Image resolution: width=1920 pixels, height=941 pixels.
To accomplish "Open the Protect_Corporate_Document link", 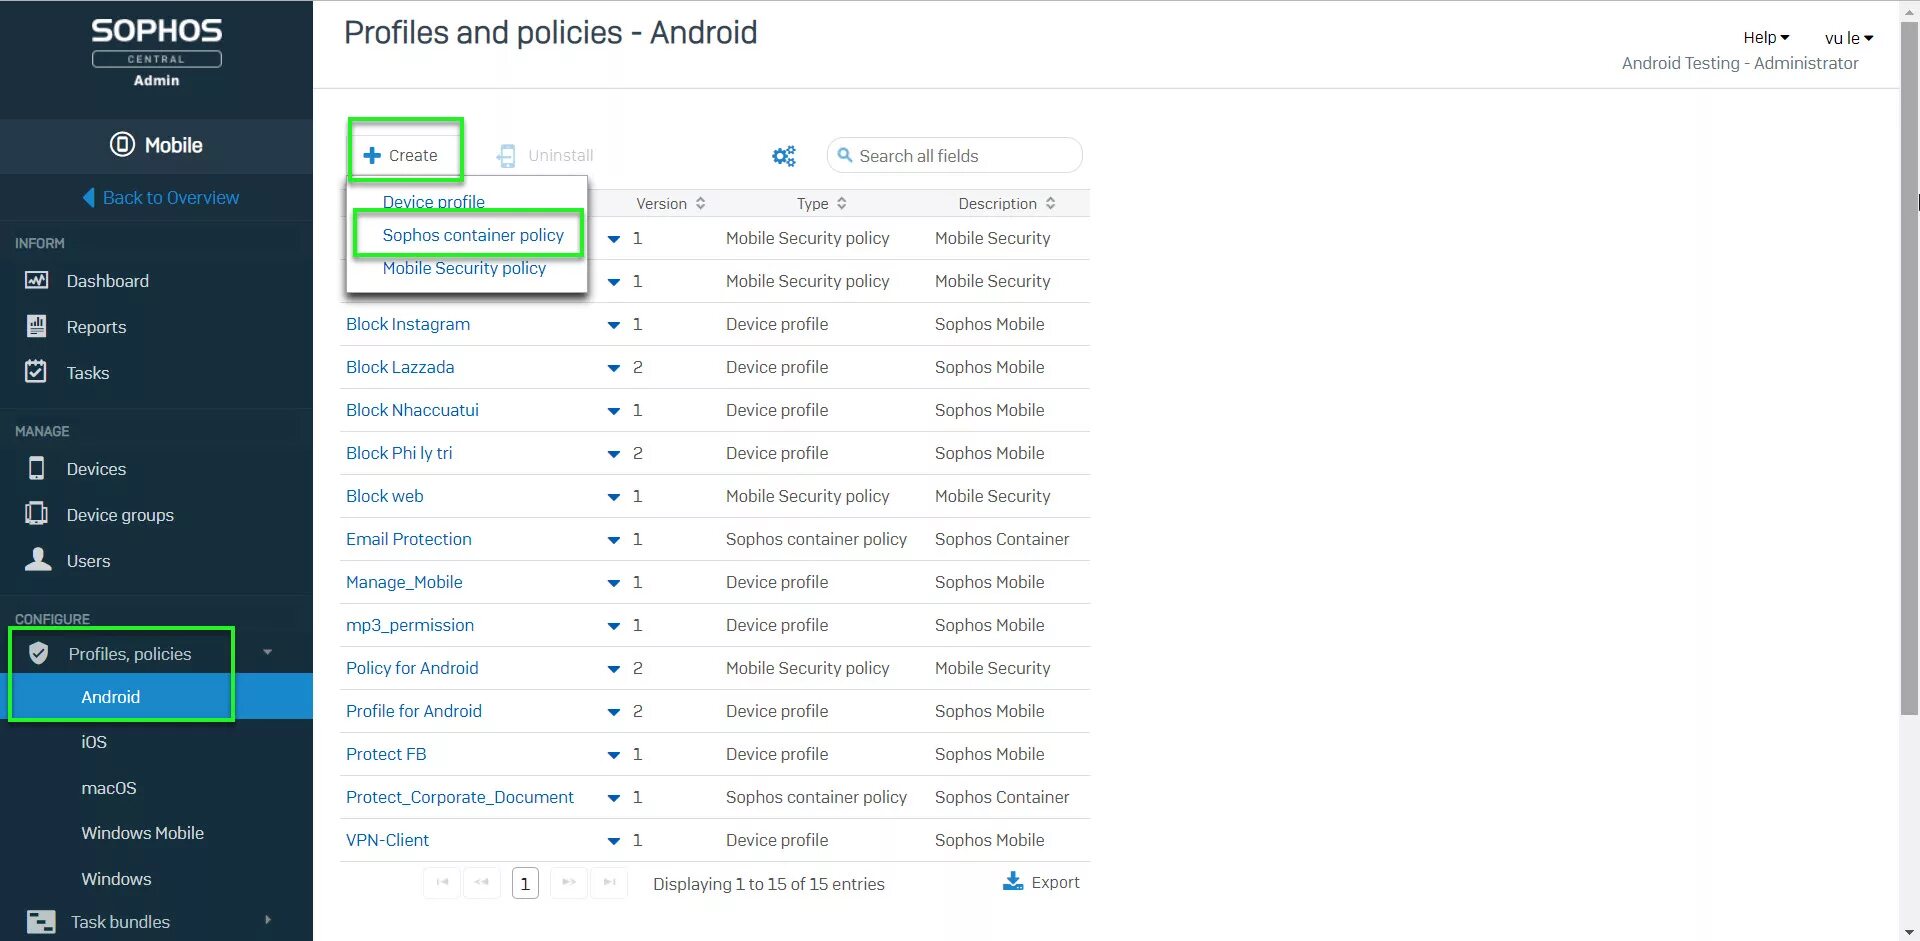I will pos(460,797).
